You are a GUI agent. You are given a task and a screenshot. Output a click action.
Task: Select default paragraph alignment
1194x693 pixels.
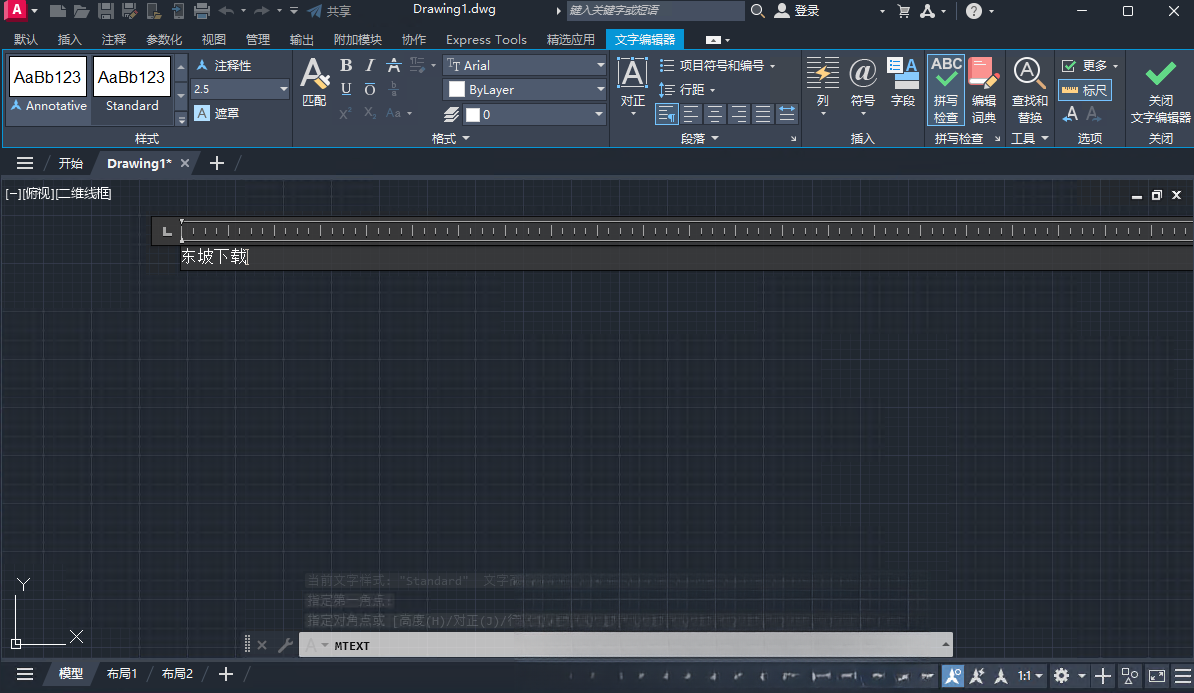[666, 114]
